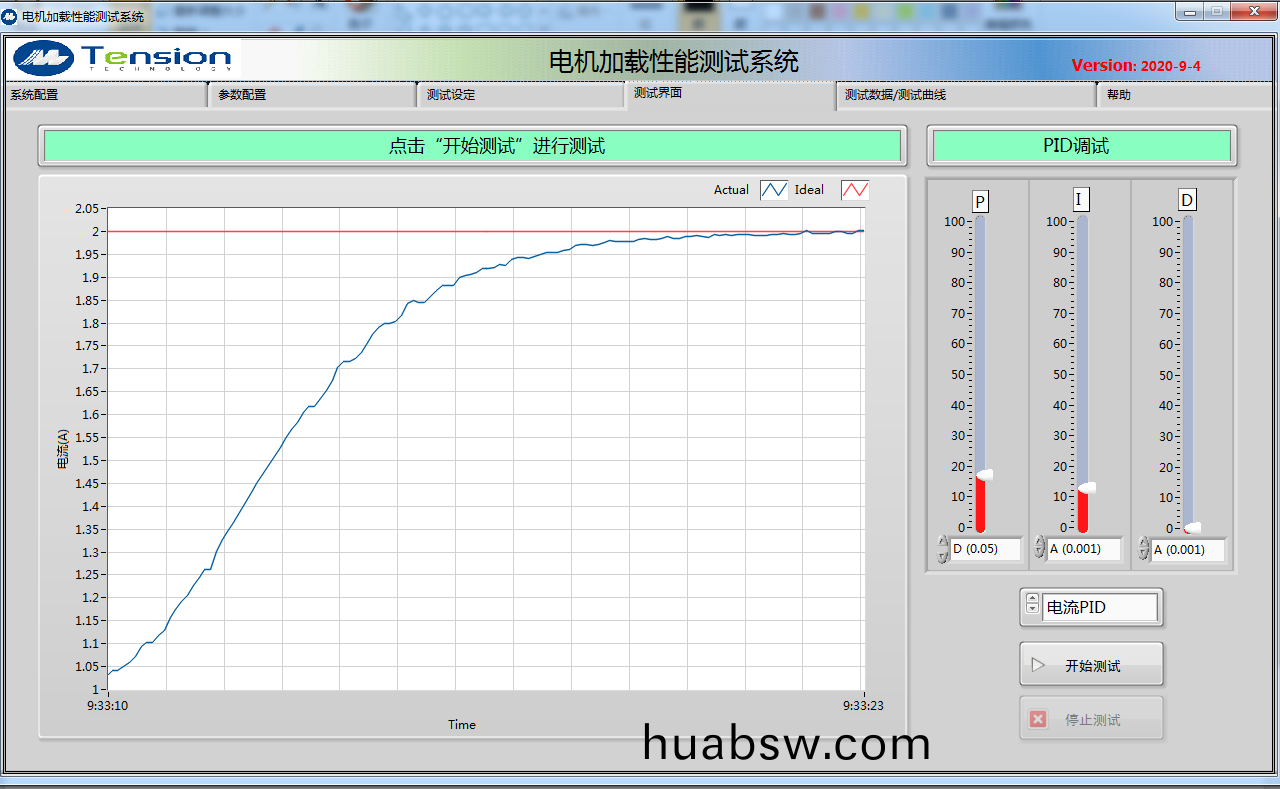Click the D gain slider handle
The height and width of the screenshot is (789, 1280).
click(x=1191, y=527)
